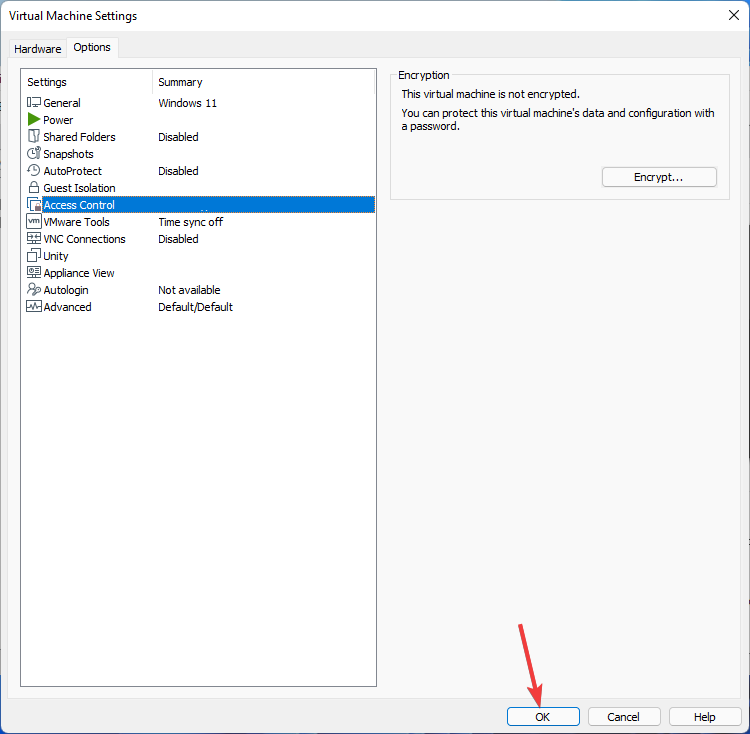Click the Advanced graph icon
This screenshot has width=750, height=734.
tap(33, 307)
